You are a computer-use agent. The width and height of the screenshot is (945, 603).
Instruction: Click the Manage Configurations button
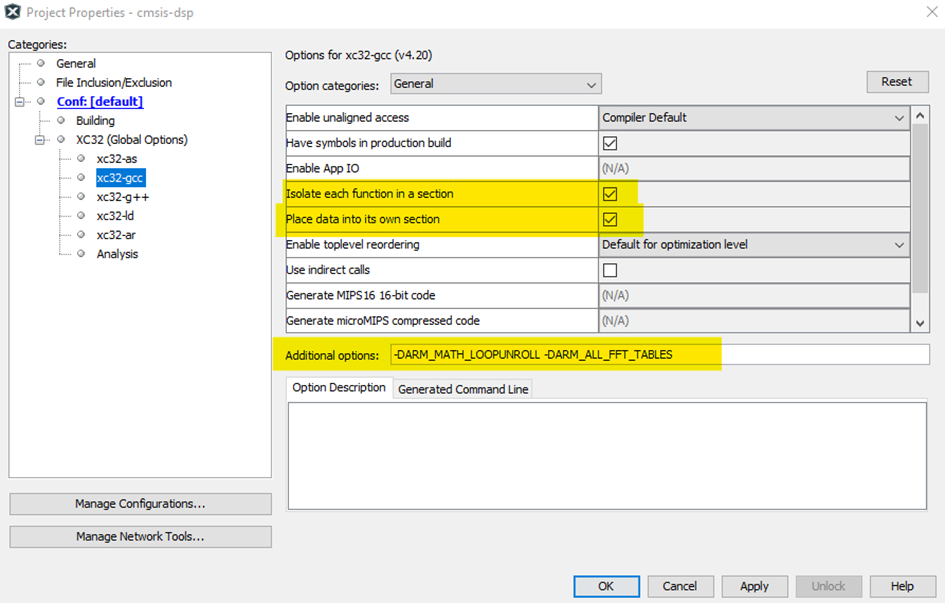coord(140,504)
